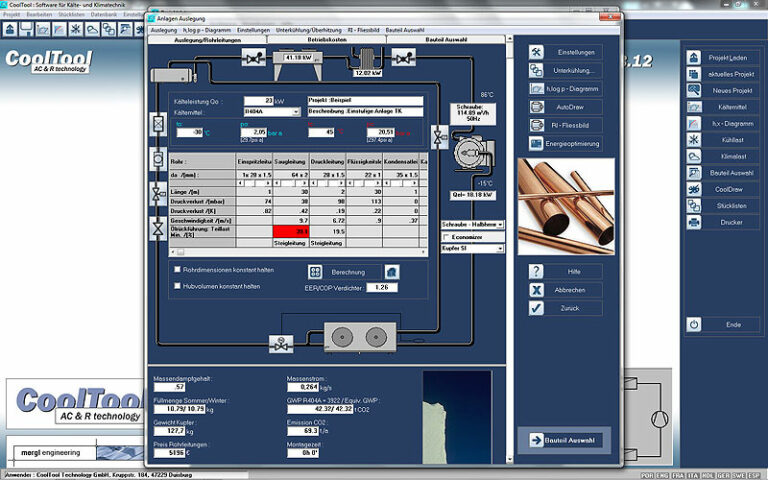Click Klimalast cloud icon in right panel

pos(694,156)
